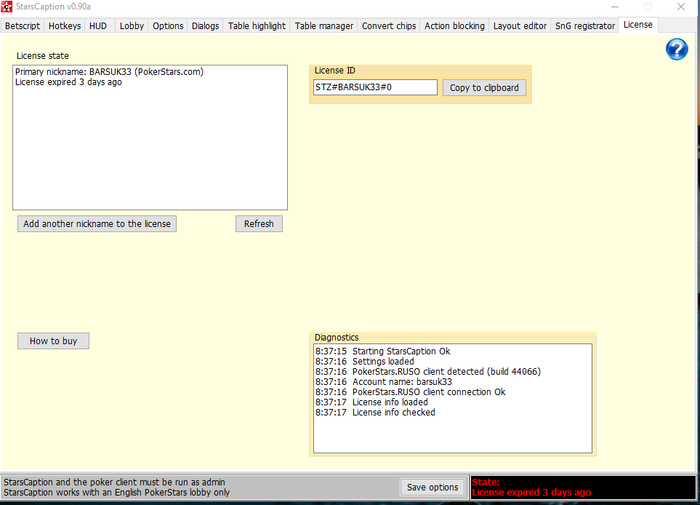Open the Table highlight tab
Screen dimensions: 700x505
coord(257,26)
